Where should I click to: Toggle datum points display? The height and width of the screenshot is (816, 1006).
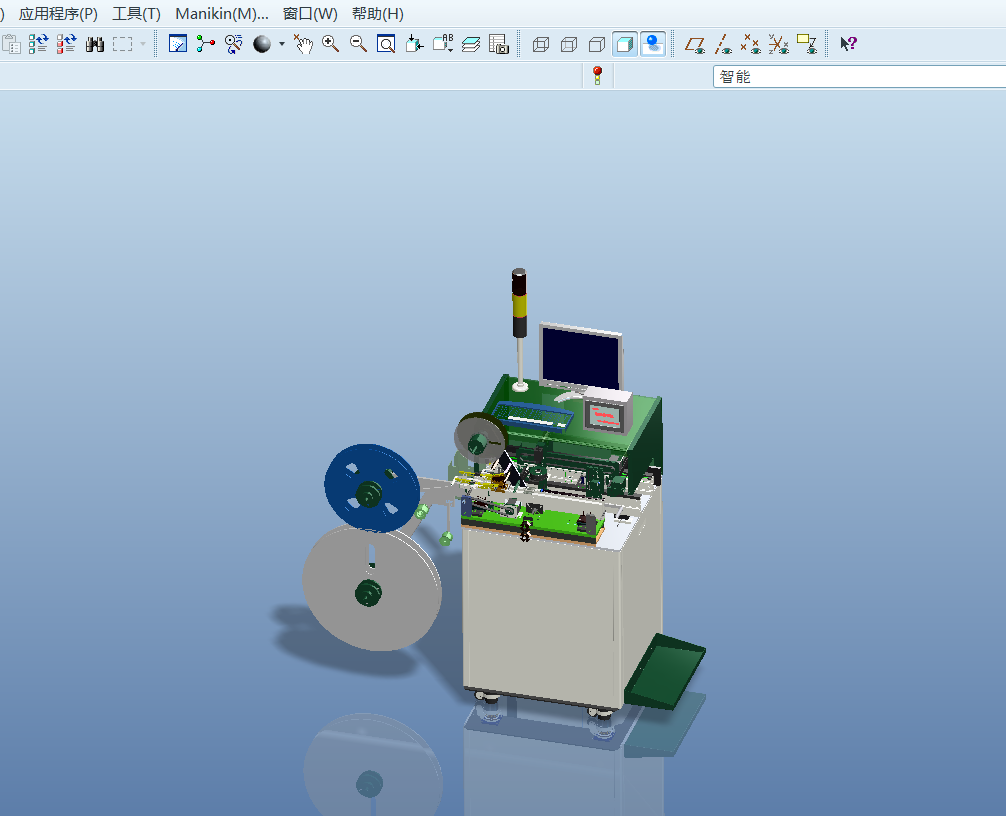tap(751, 44)
